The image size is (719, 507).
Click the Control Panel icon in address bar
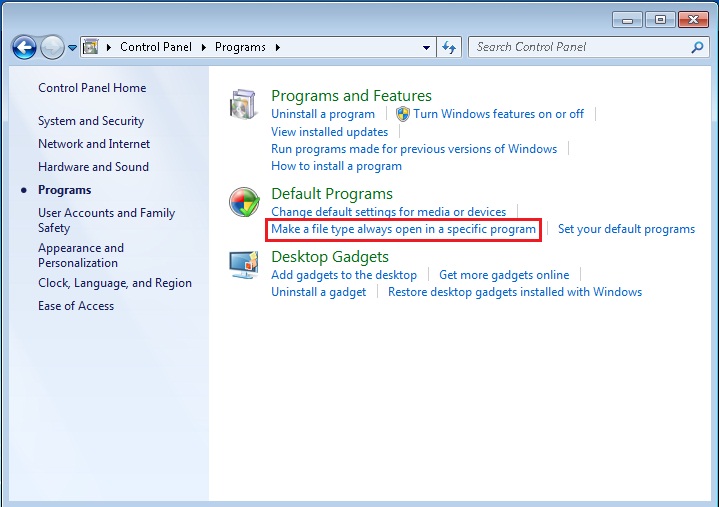pos(91,47)
